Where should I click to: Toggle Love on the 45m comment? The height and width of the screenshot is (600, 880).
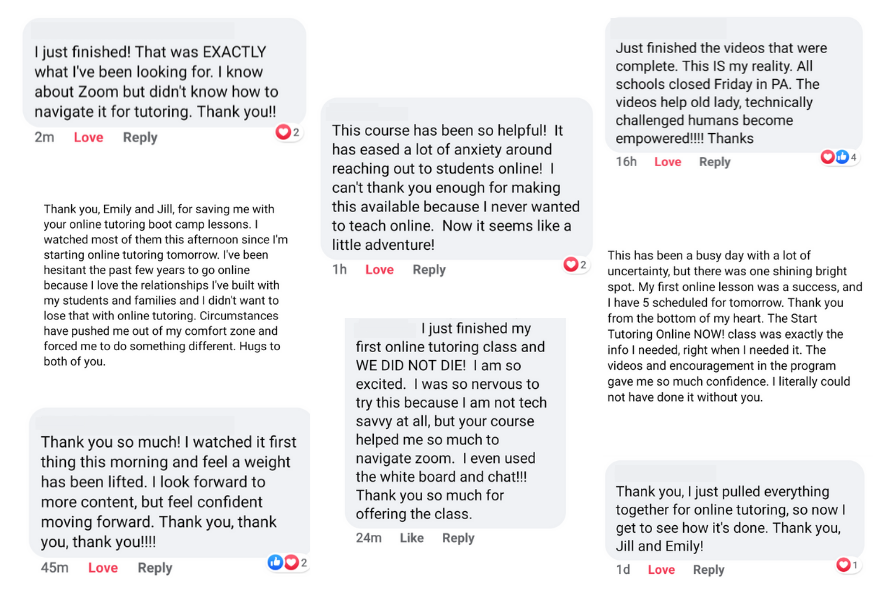click(103, 568)
